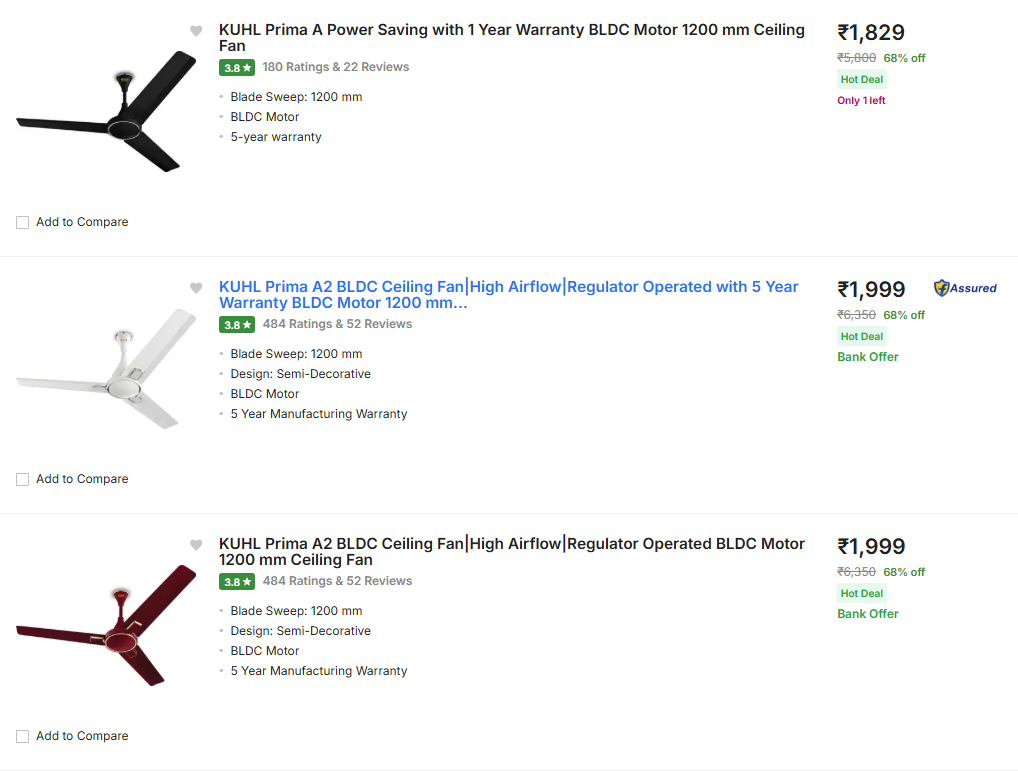Click Hot Deal tag on ₹1,829 fan
The width and height of the screenshot is (1018, 771).
tap(862, 79)
